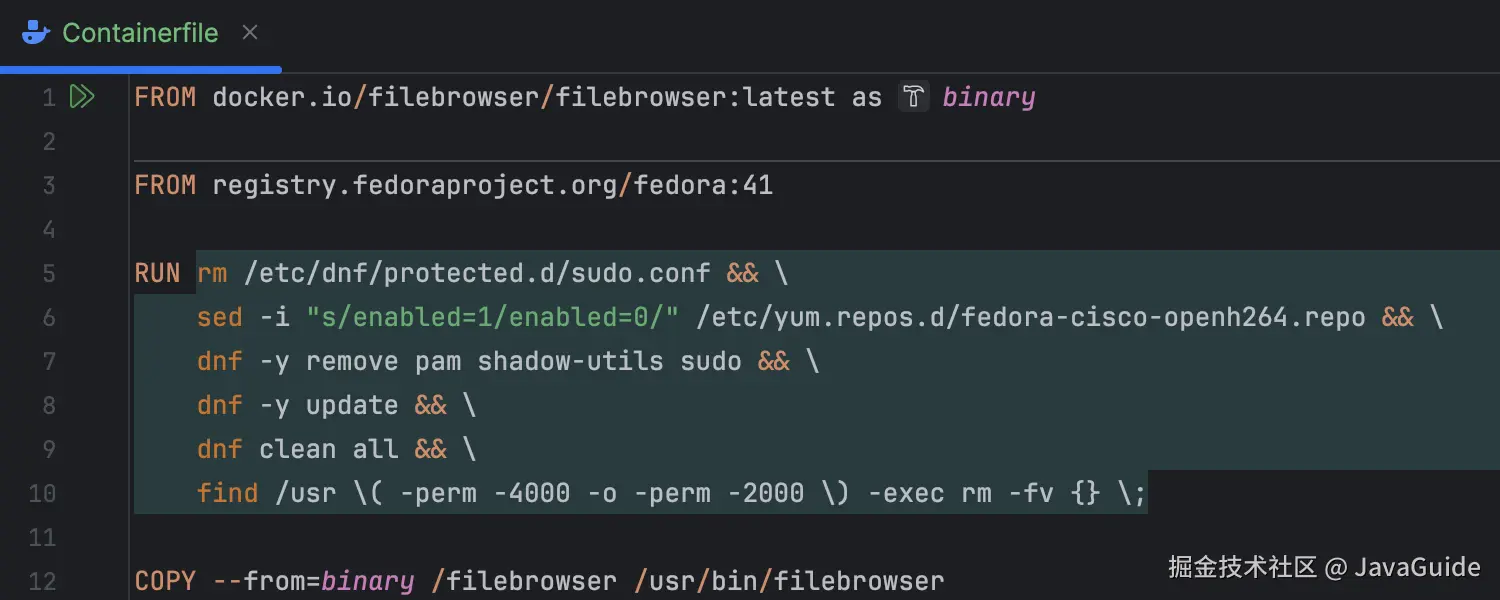
Task: Click the "s/enabled=1/enabled=0/" string literal
Action: tap(493, 318)
